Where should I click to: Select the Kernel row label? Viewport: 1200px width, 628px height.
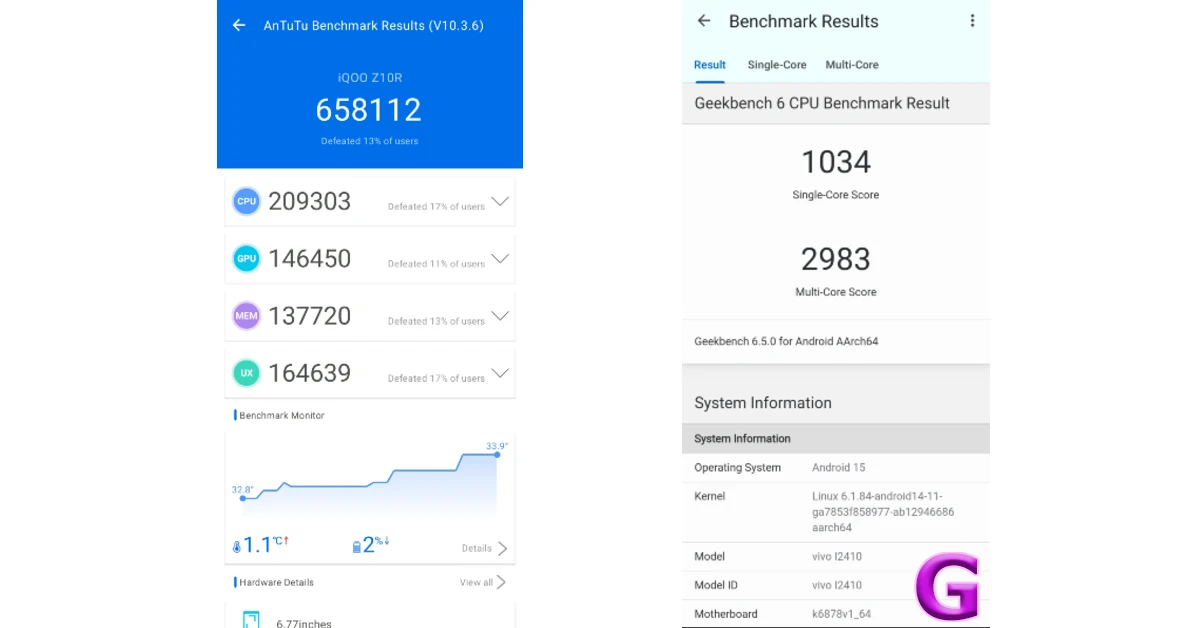click(710, 496)
